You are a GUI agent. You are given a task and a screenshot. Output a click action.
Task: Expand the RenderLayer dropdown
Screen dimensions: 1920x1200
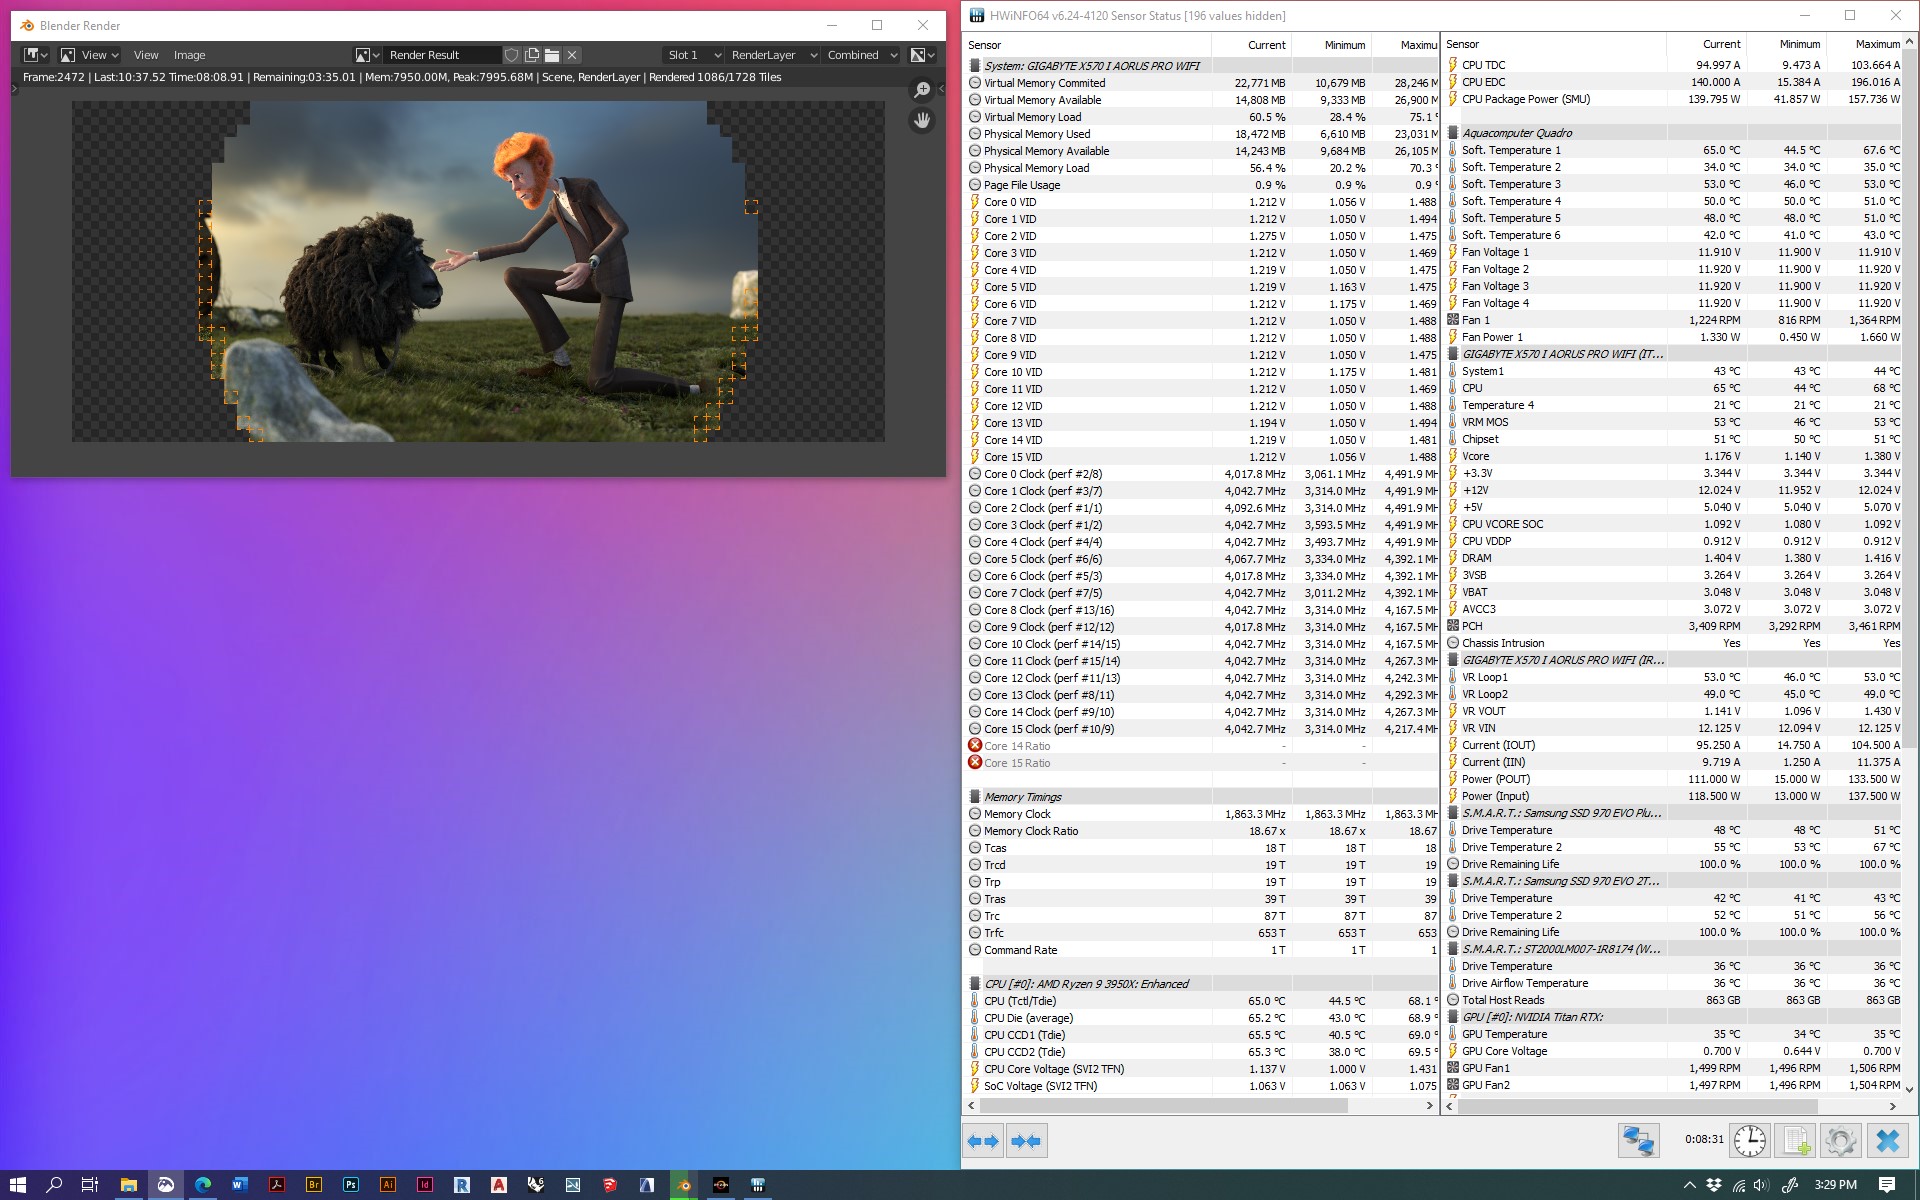(x=773, y=55)
